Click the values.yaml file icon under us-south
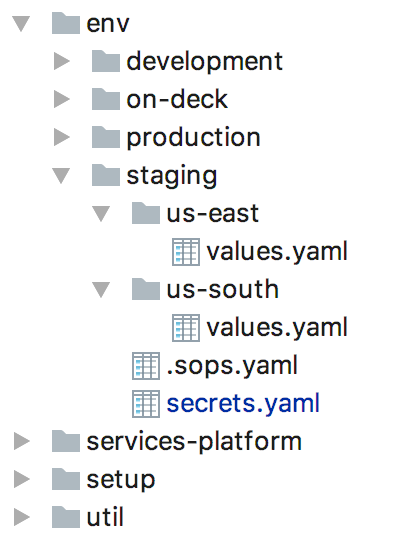The width and height of the screenshot is (418, 536). 186,328
